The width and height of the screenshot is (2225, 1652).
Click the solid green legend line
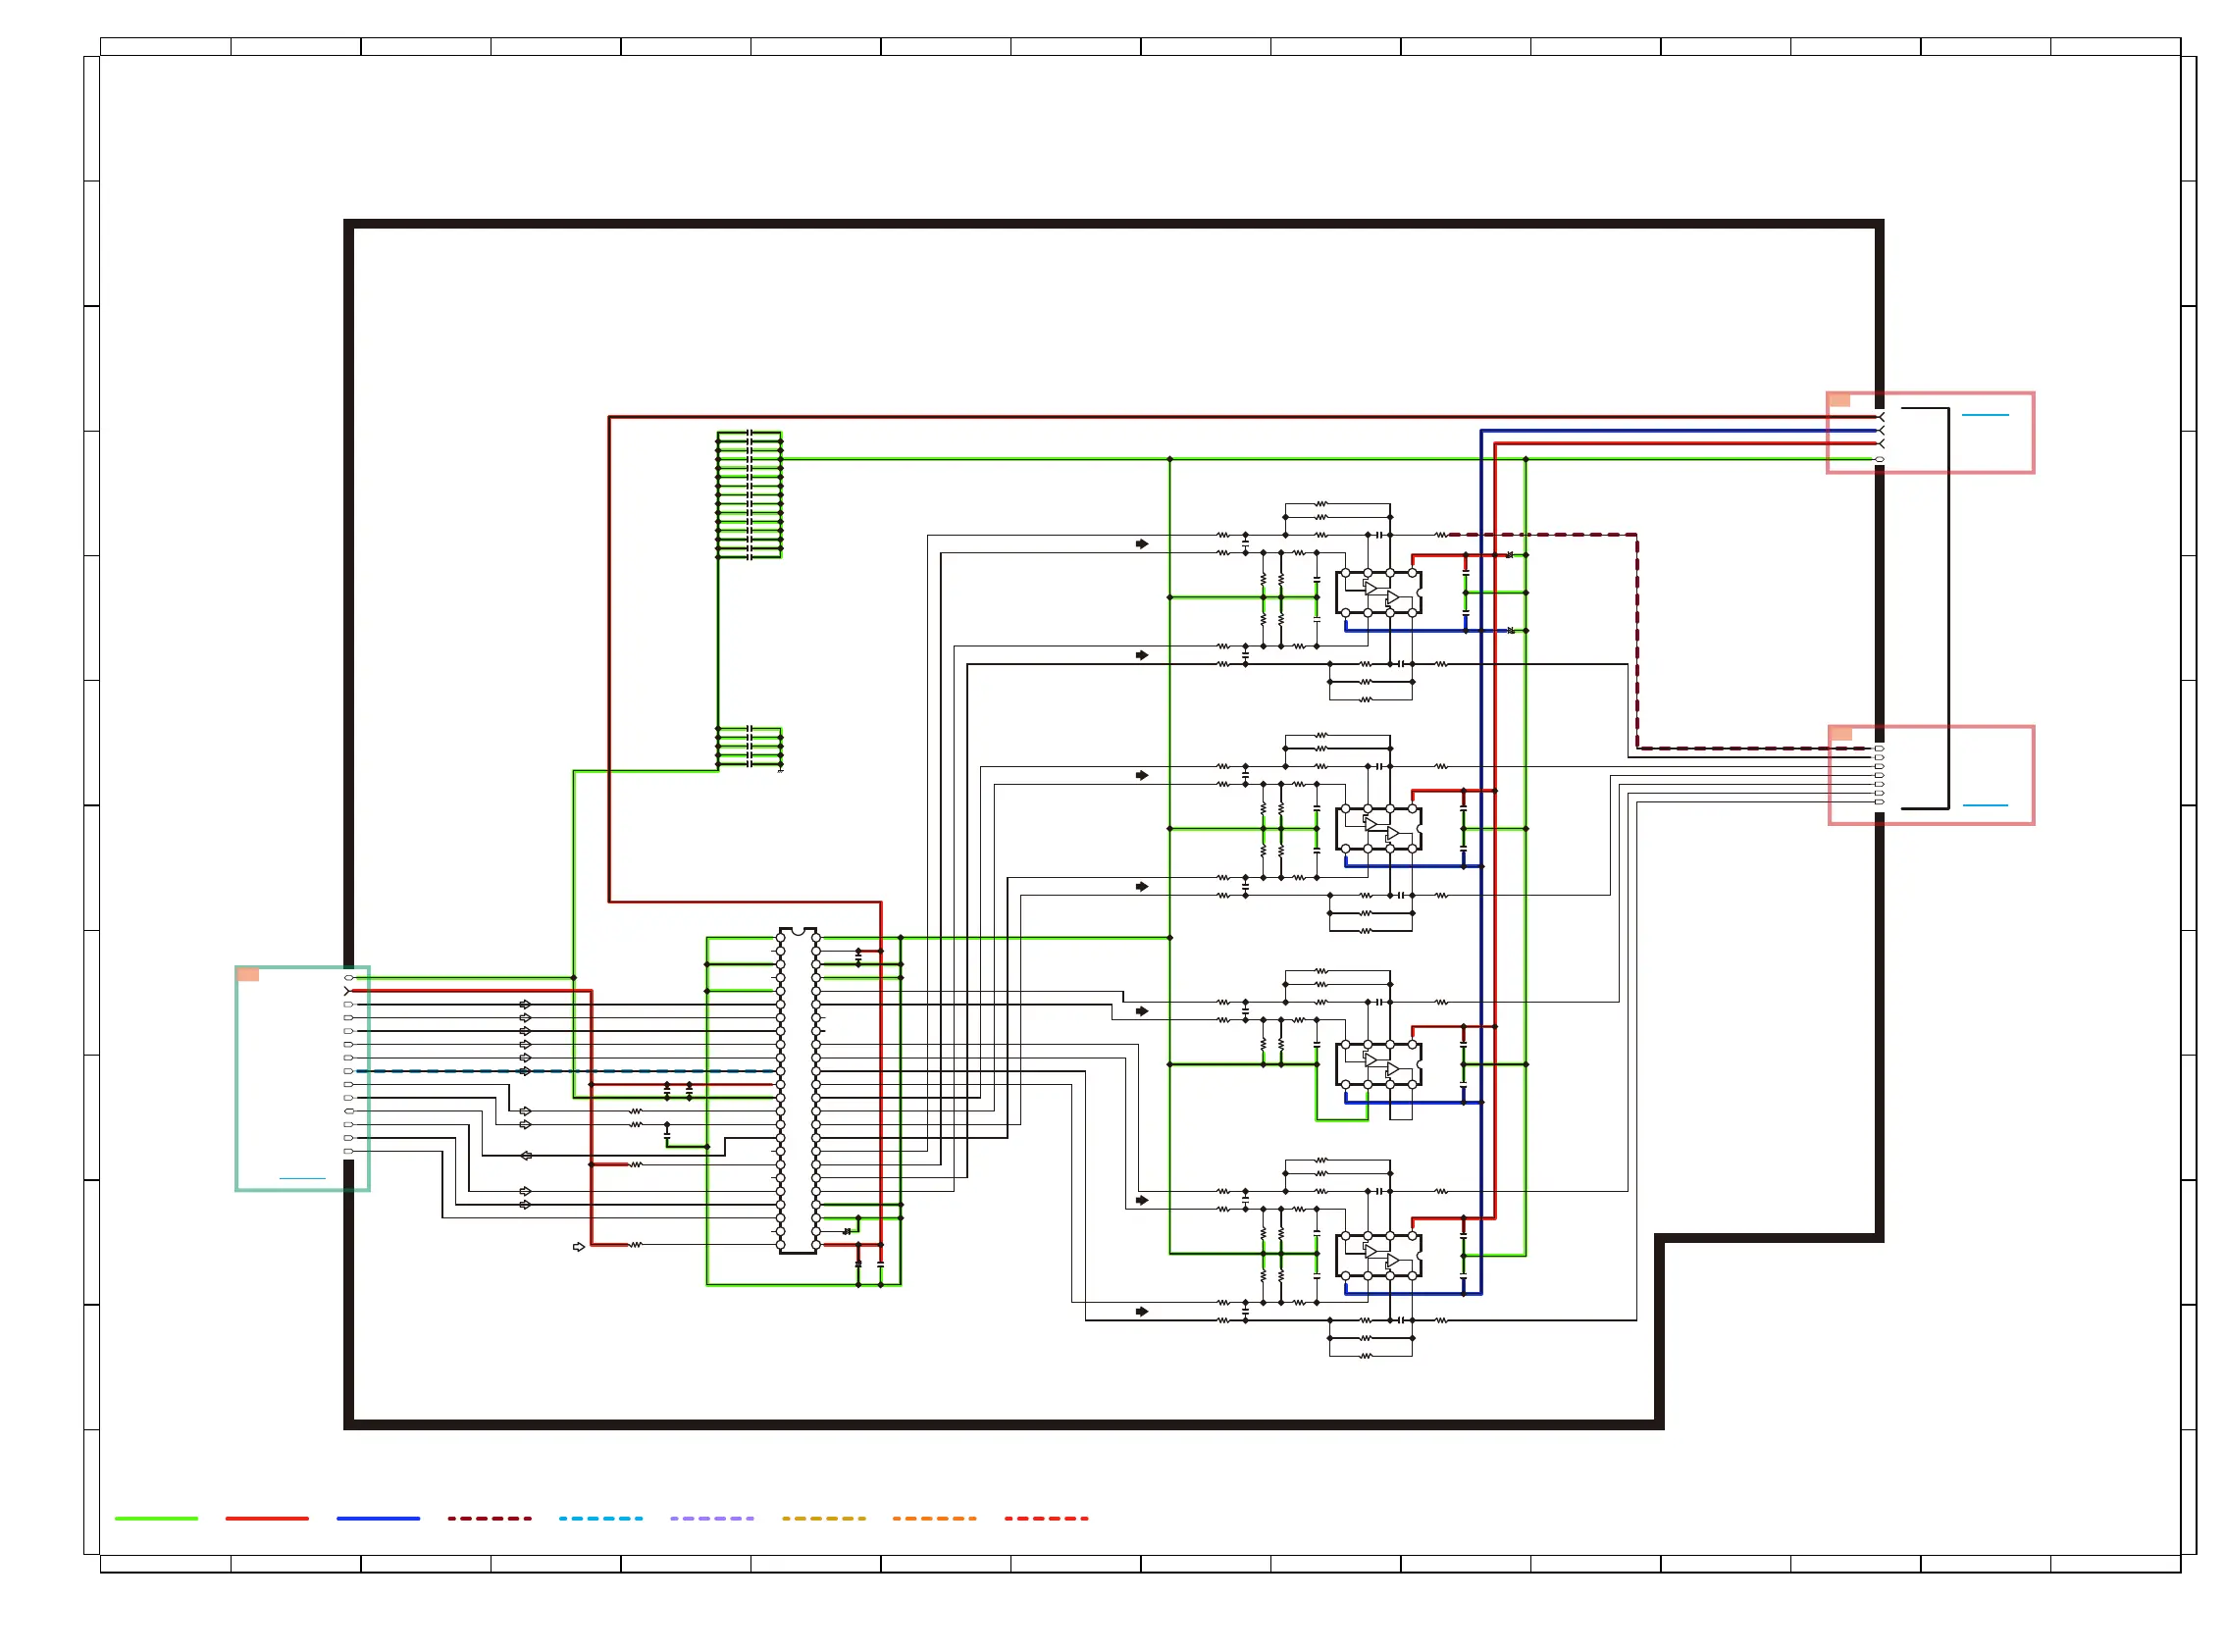tap(156, 1518)
